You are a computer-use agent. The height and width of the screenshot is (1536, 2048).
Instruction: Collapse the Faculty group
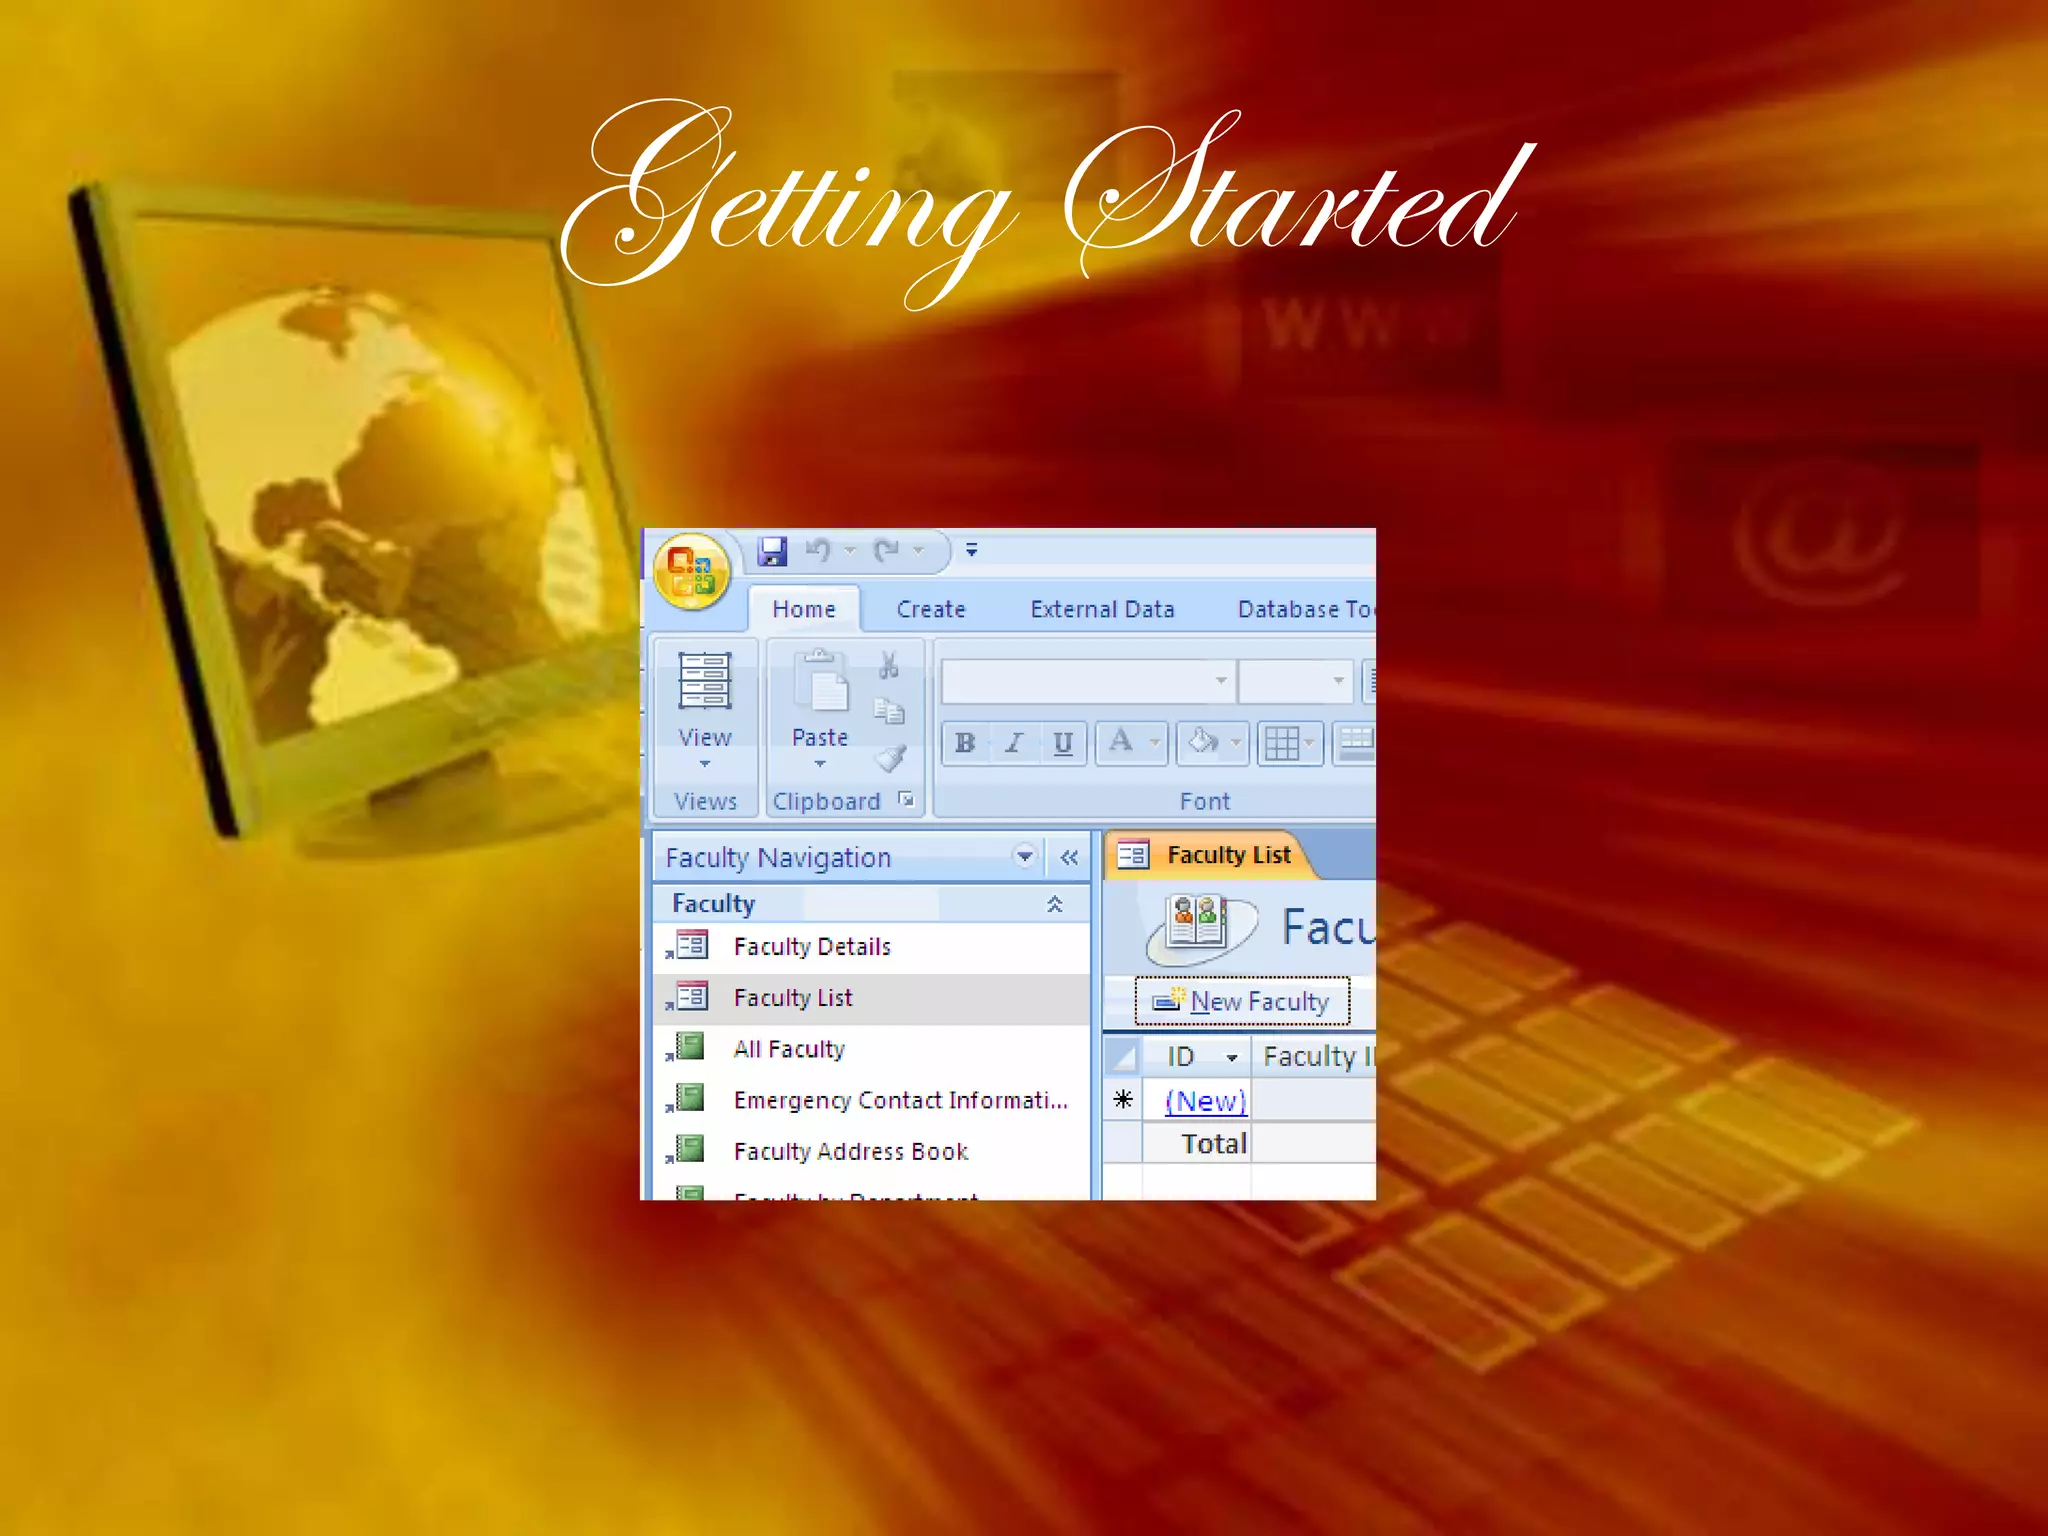1054,904
